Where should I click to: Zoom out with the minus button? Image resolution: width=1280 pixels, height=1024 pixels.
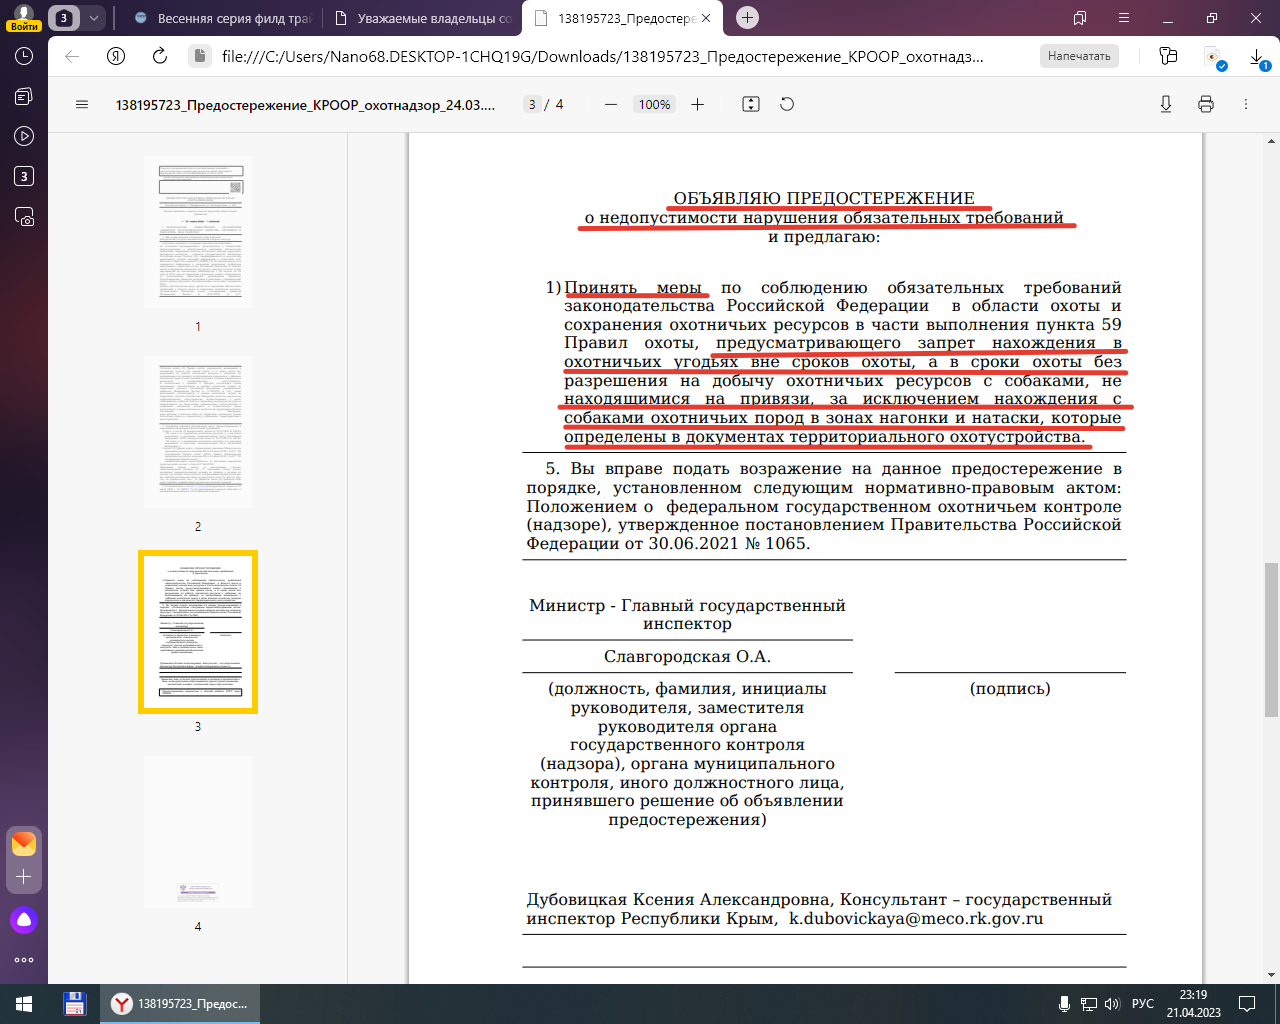coord(611,105)
